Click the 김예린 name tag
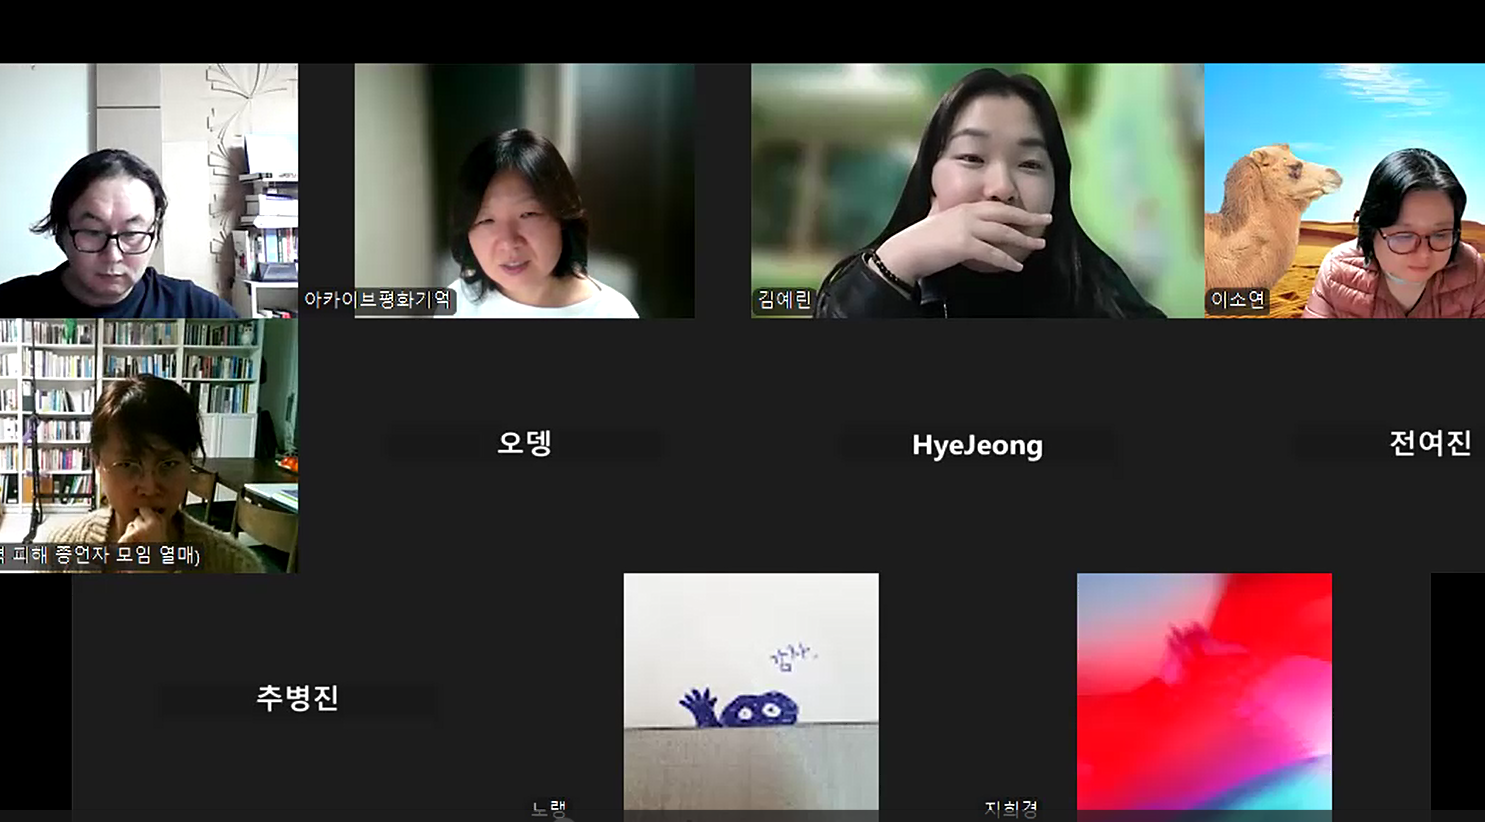The height and width of the screenshot is (822, 1485). (x=784, y=299)
